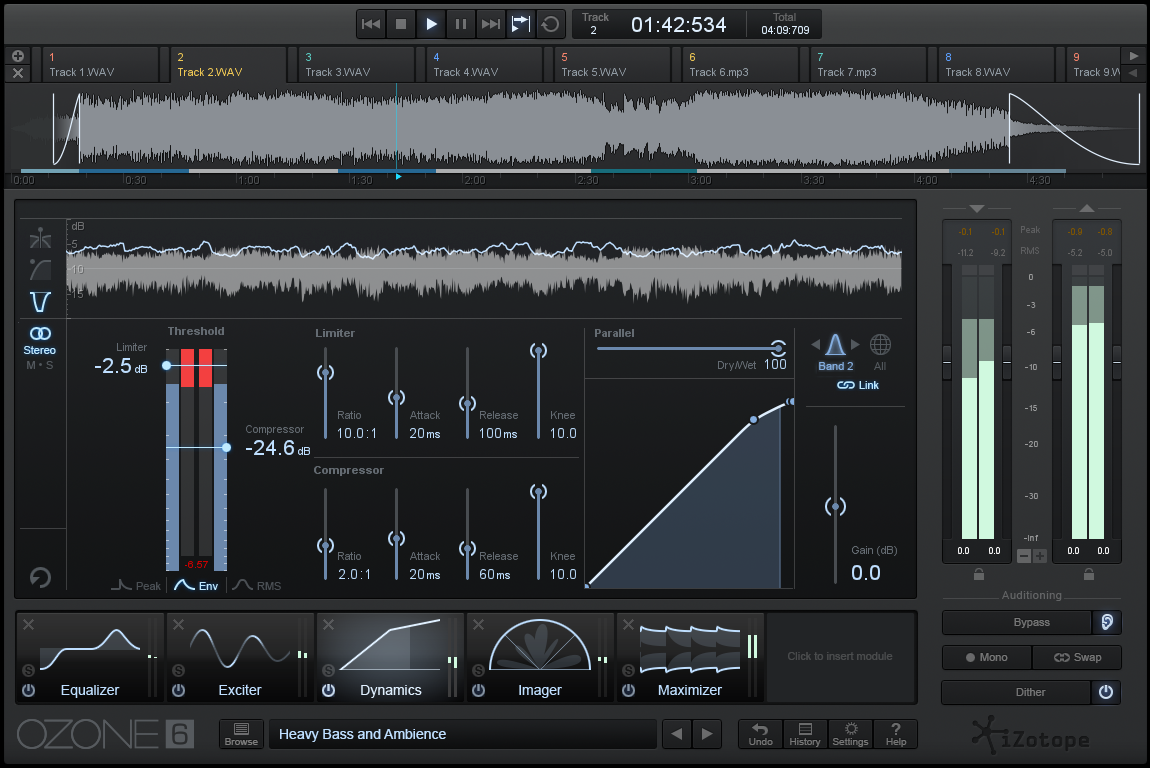The height and width of the screenshot is (768, 1150).
Task: Toggle the Dither power button
Action: click(1106, 692)
